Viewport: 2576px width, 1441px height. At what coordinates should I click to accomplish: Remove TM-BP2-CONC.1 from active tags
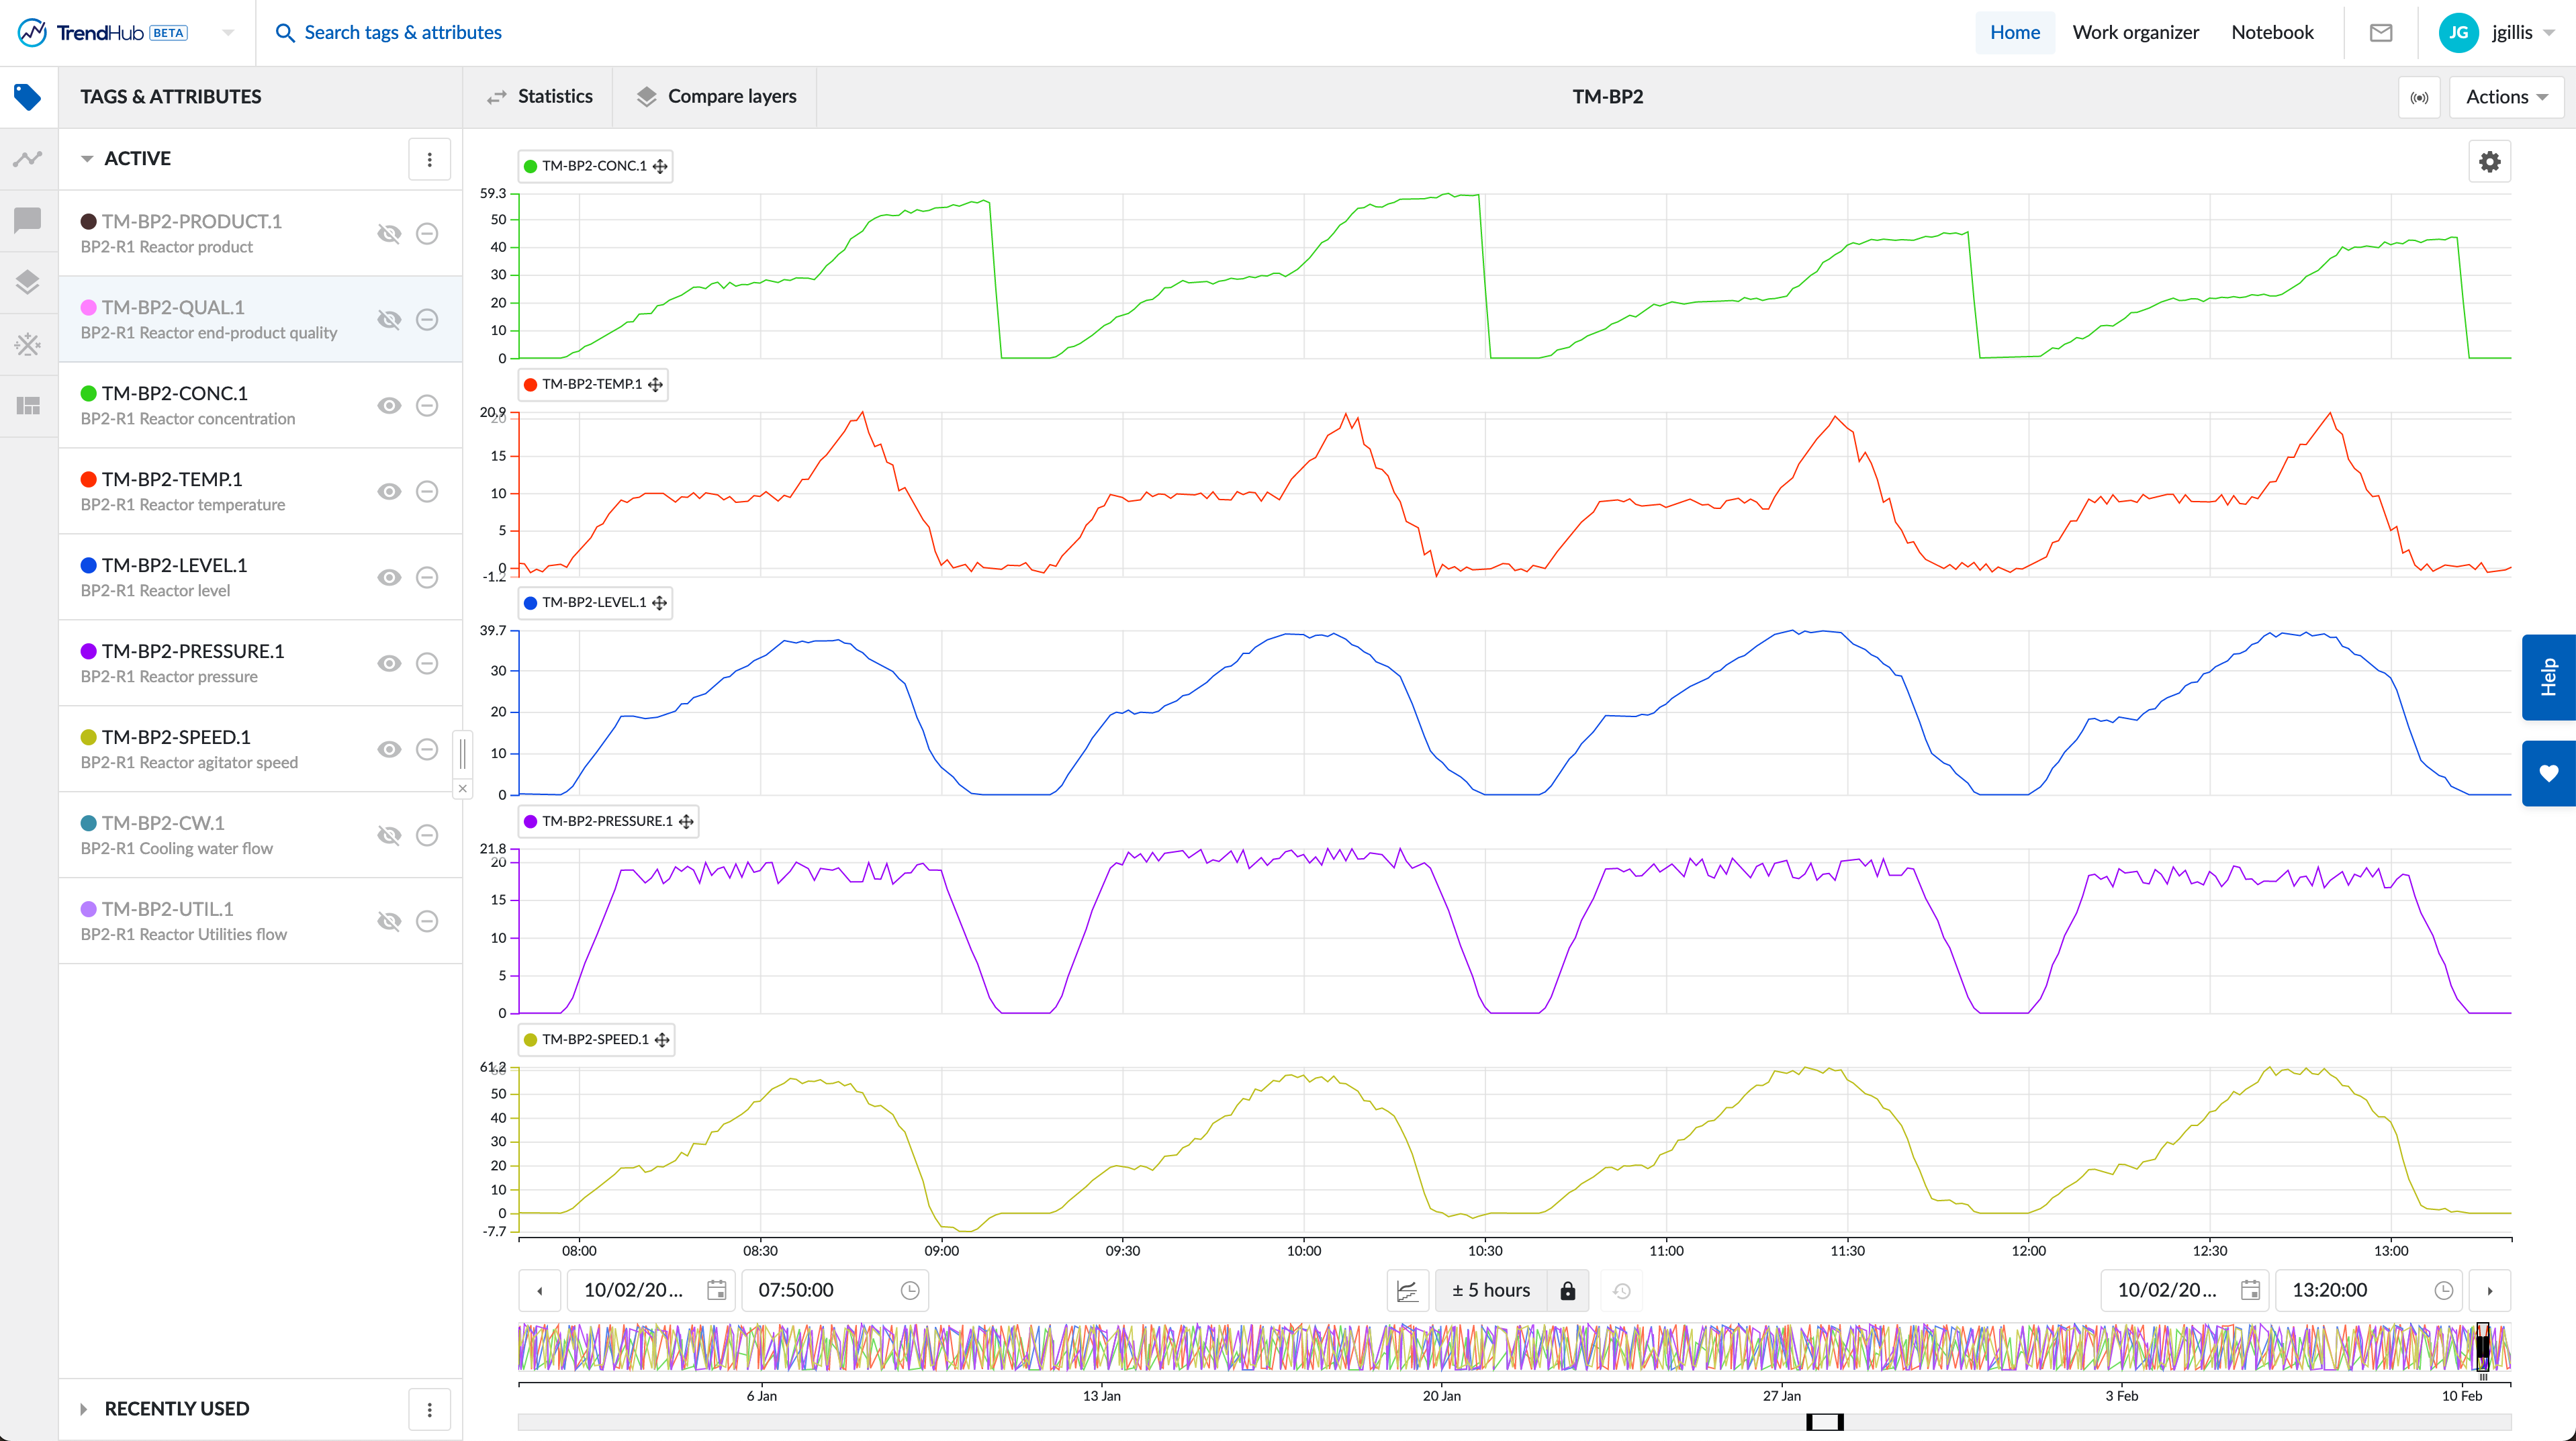click(x=427, y=406)
